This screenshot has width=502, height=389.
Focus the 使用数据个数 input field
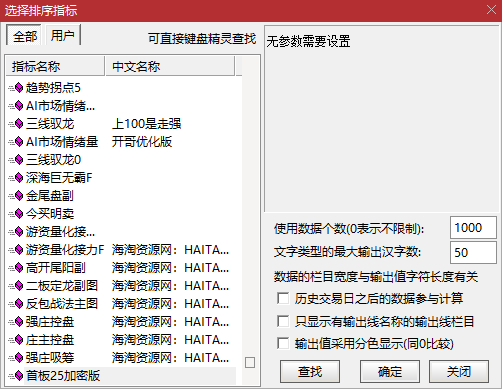point(473,228)
